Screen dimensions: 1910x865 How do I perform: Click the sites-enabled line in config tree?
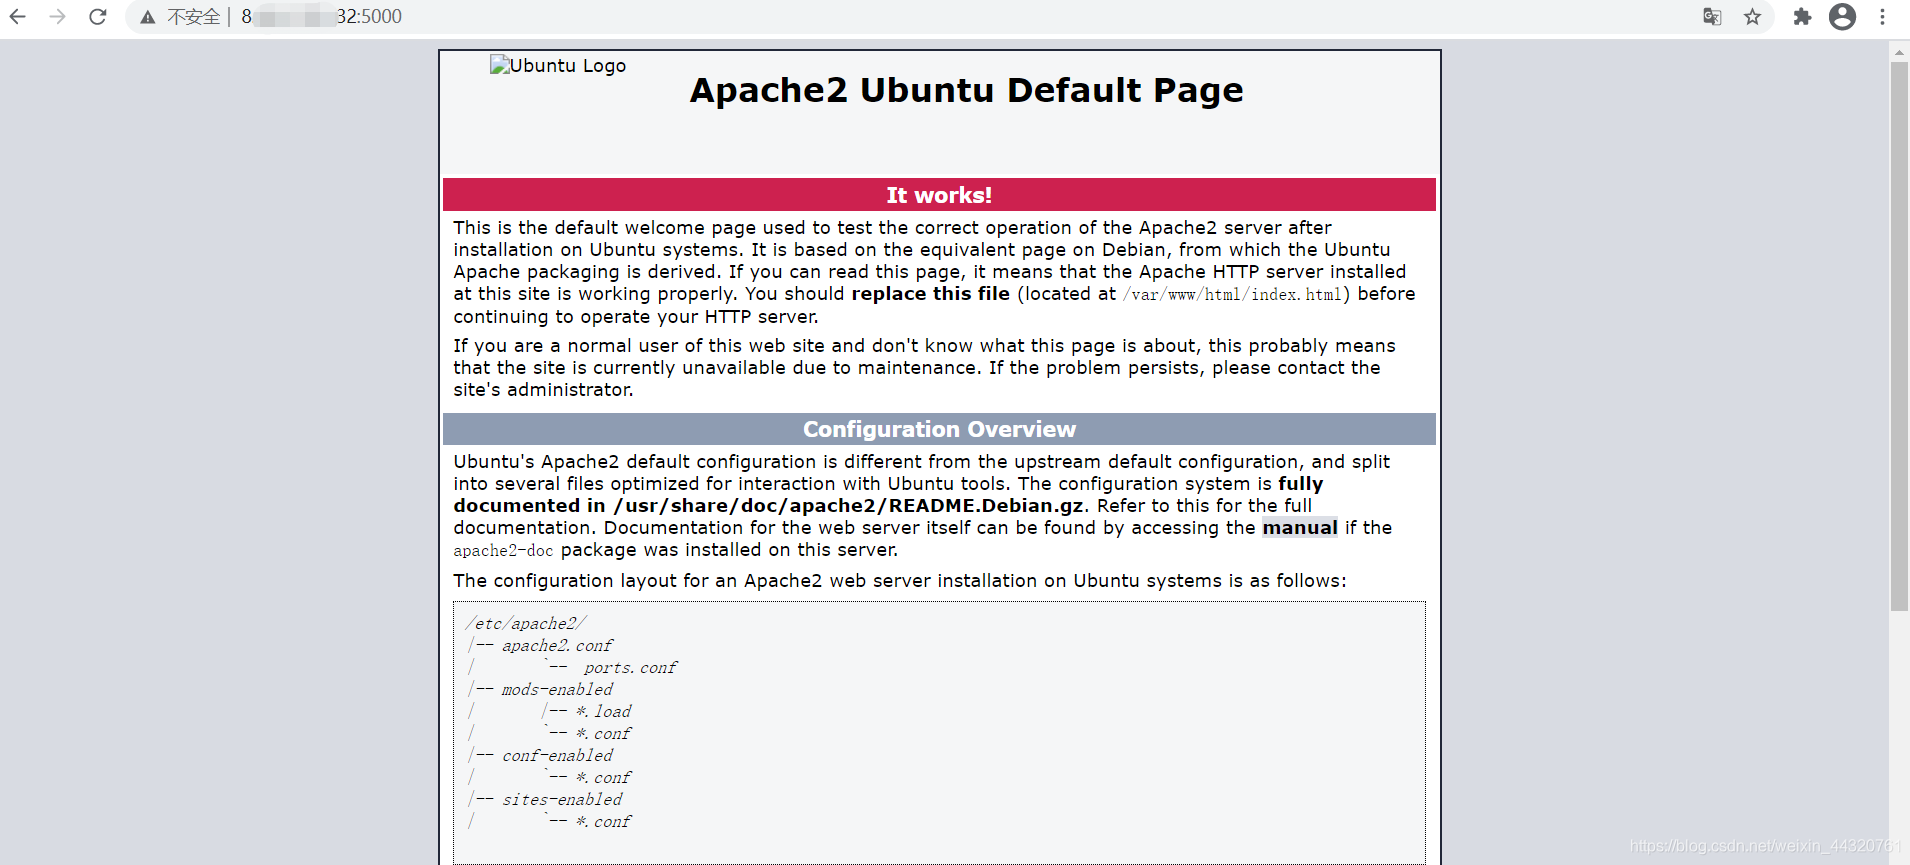pyautogui.click(x=561, y=800)
